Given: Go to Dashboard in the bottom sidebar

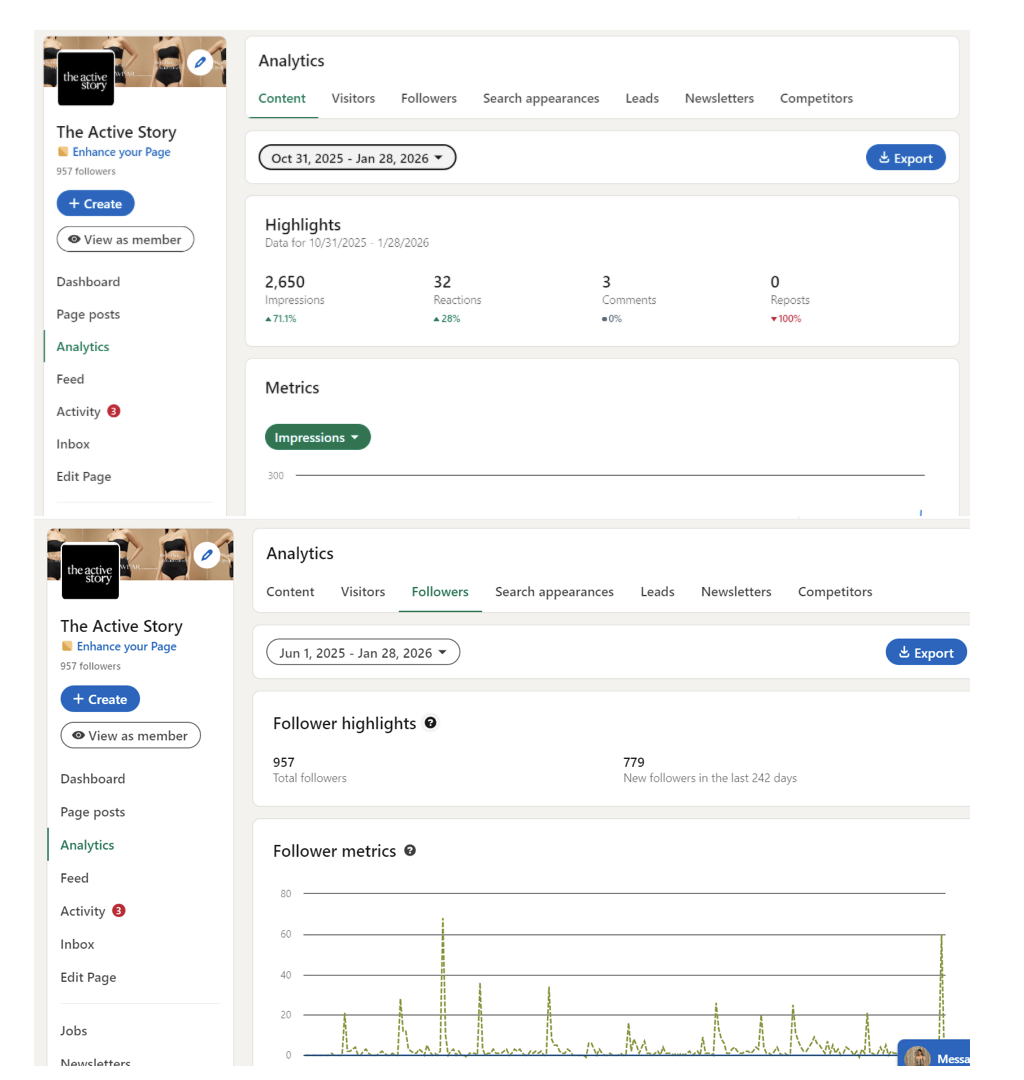Looking at the screenshot, I should click(92, 778).
